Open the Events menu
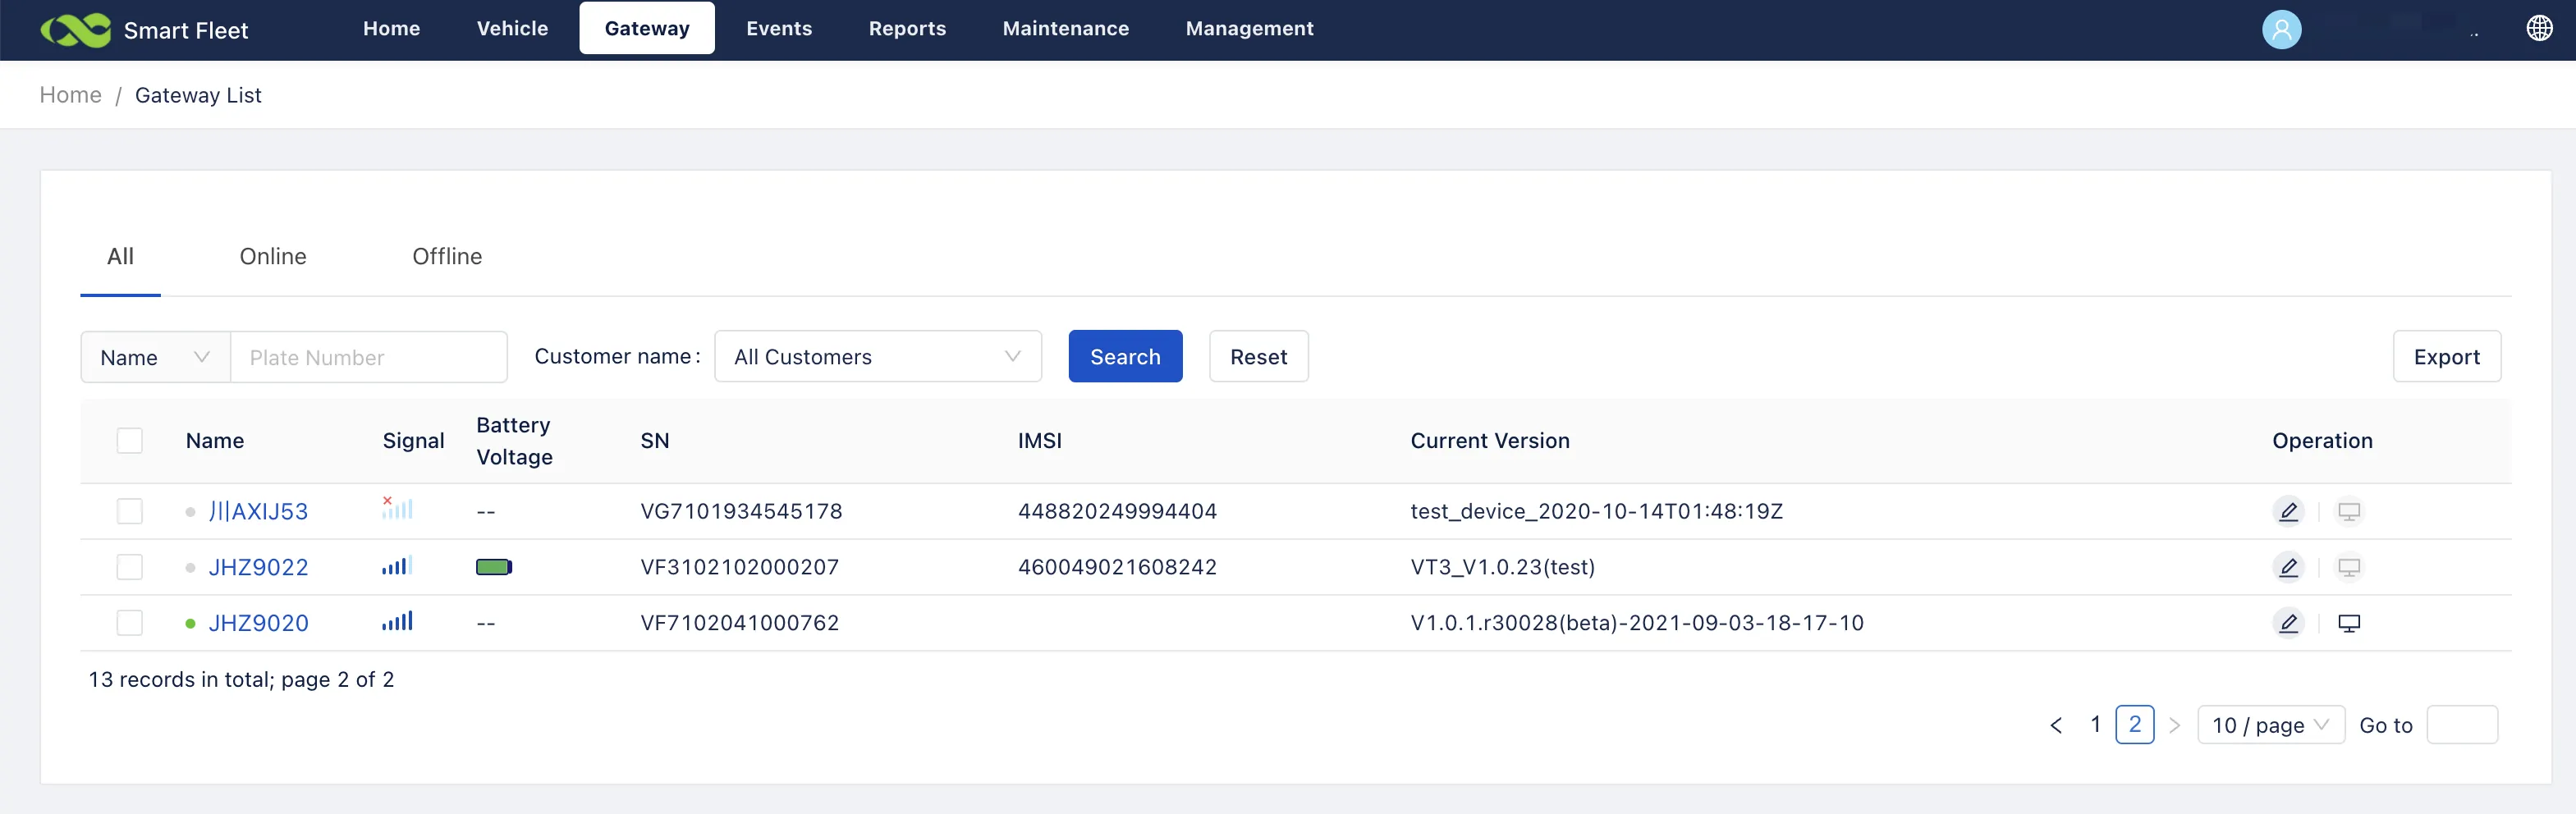The image size is (2576, 814). [779, 28]
